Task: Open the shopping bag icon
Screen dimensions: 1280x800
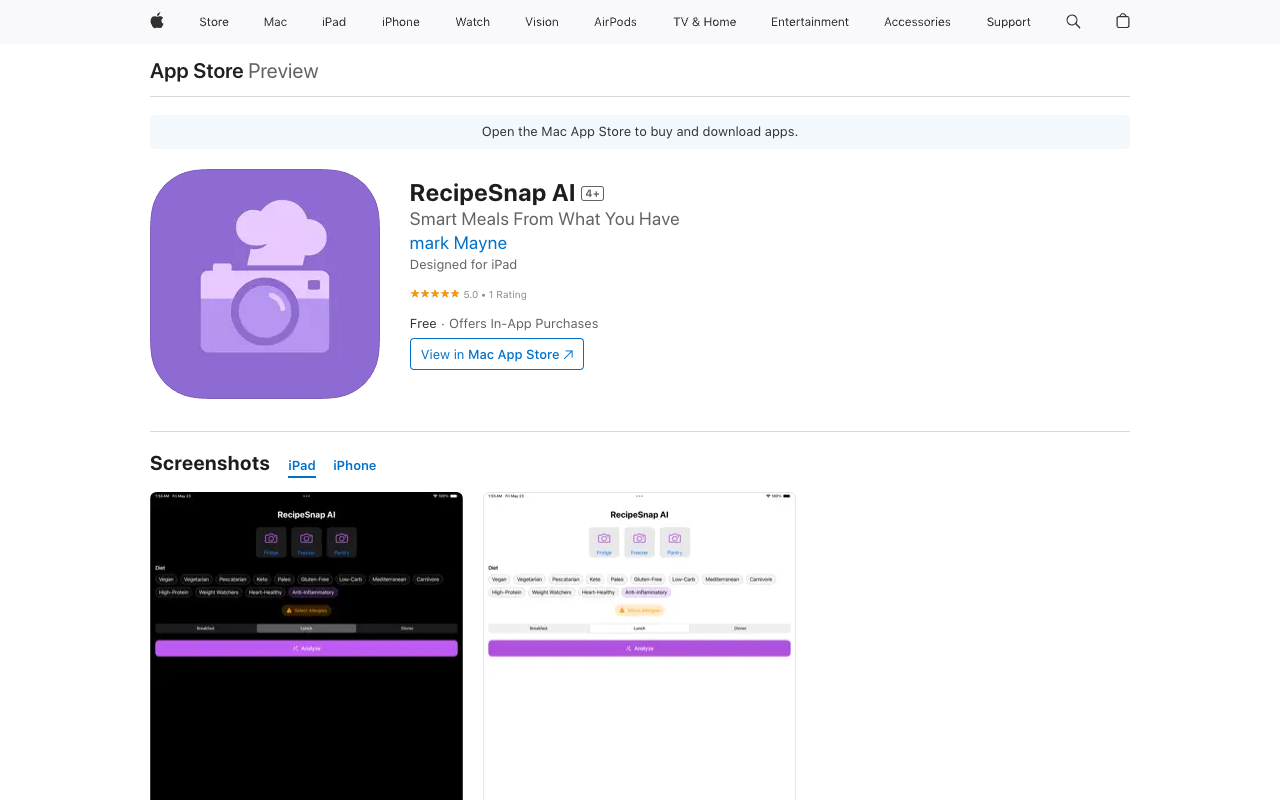Action: tap(1123, 21)
